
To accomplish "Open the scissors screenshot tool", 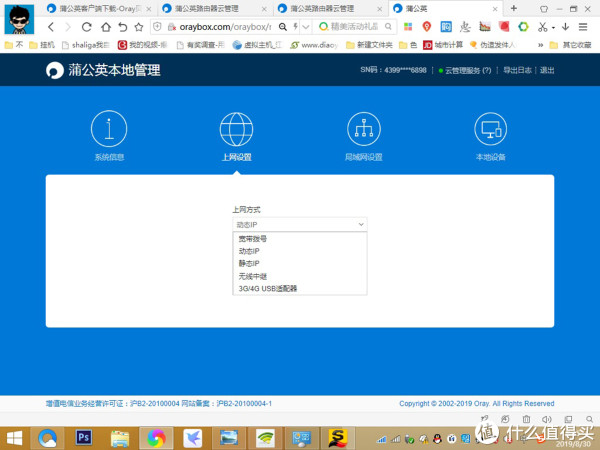I will coord(542,27).
